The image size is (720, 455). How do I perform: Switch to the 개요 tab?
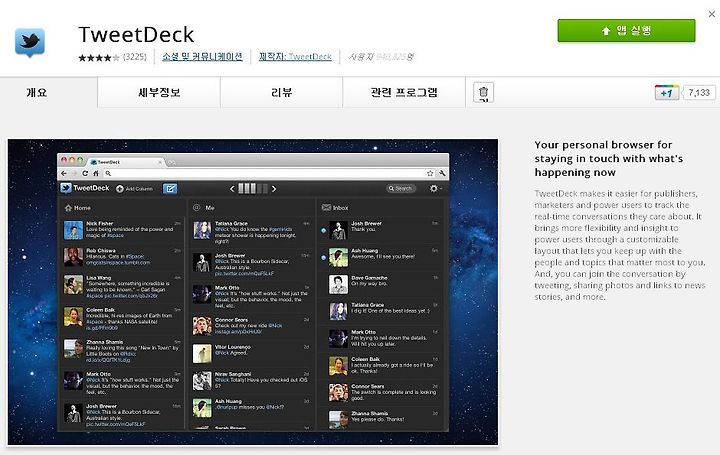(37, 92)
